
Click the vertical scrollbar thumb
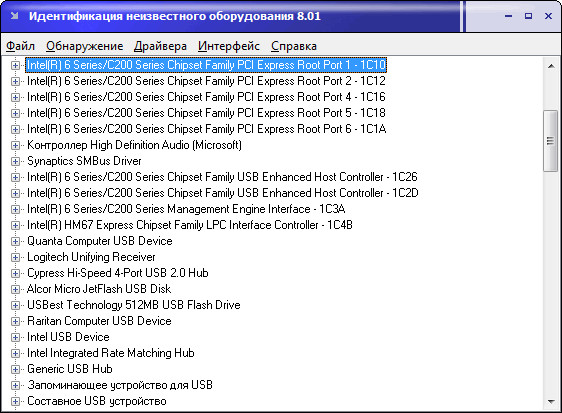click(x=551, y=141)
